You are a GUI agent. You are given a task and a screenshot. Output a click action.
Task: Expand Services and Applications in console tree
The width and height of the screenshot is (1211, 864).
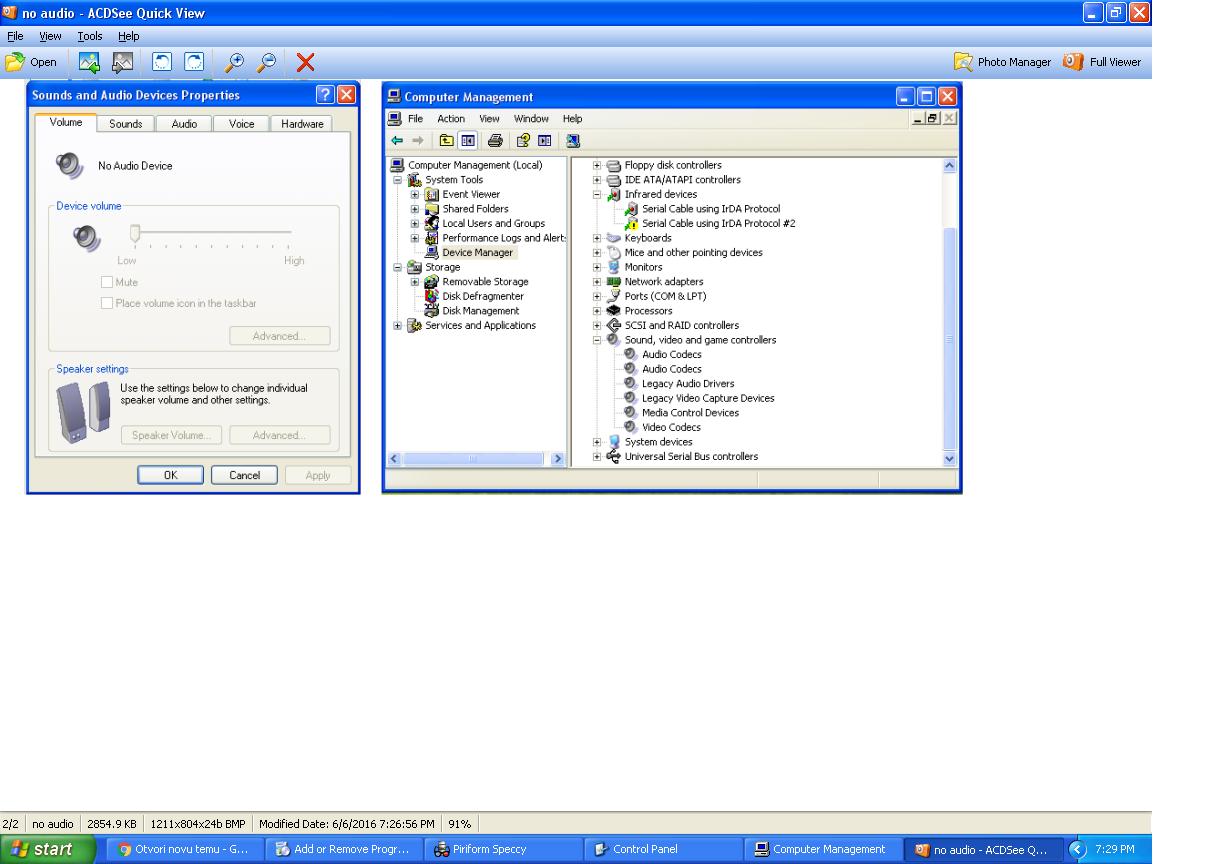coord(397,326)
